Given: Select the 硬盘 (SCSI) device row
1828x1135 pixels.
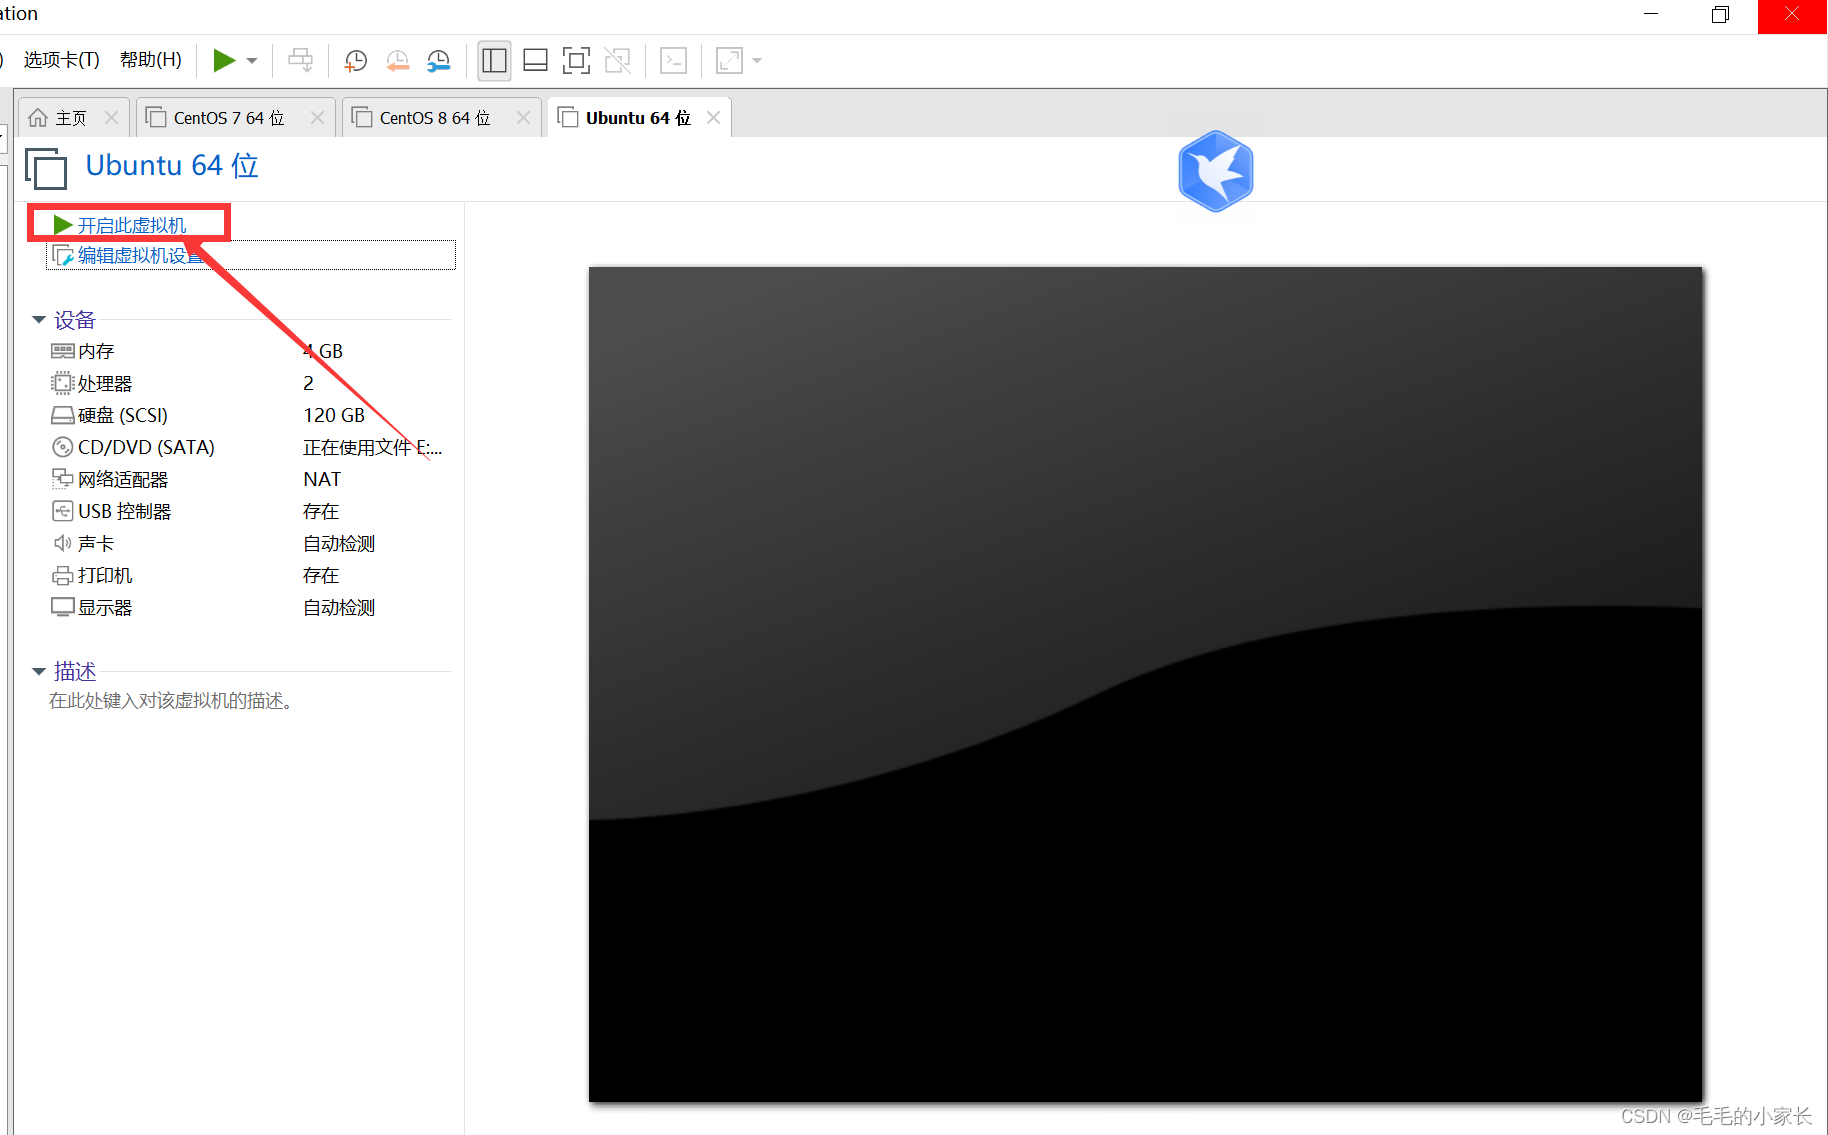Looking at the screenshot, I should coord(249,415).
